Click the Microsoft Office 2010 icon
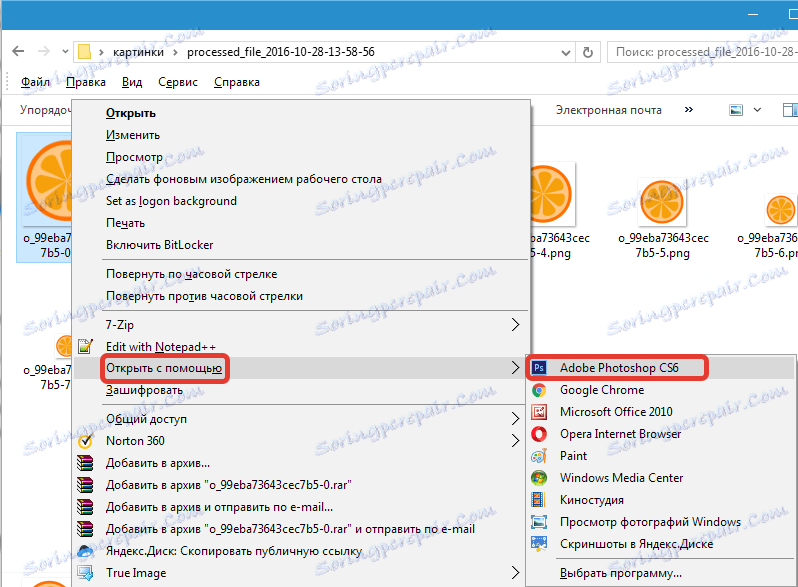The width and height of the screenshot is (798, 587). click(x=538, y=412)
